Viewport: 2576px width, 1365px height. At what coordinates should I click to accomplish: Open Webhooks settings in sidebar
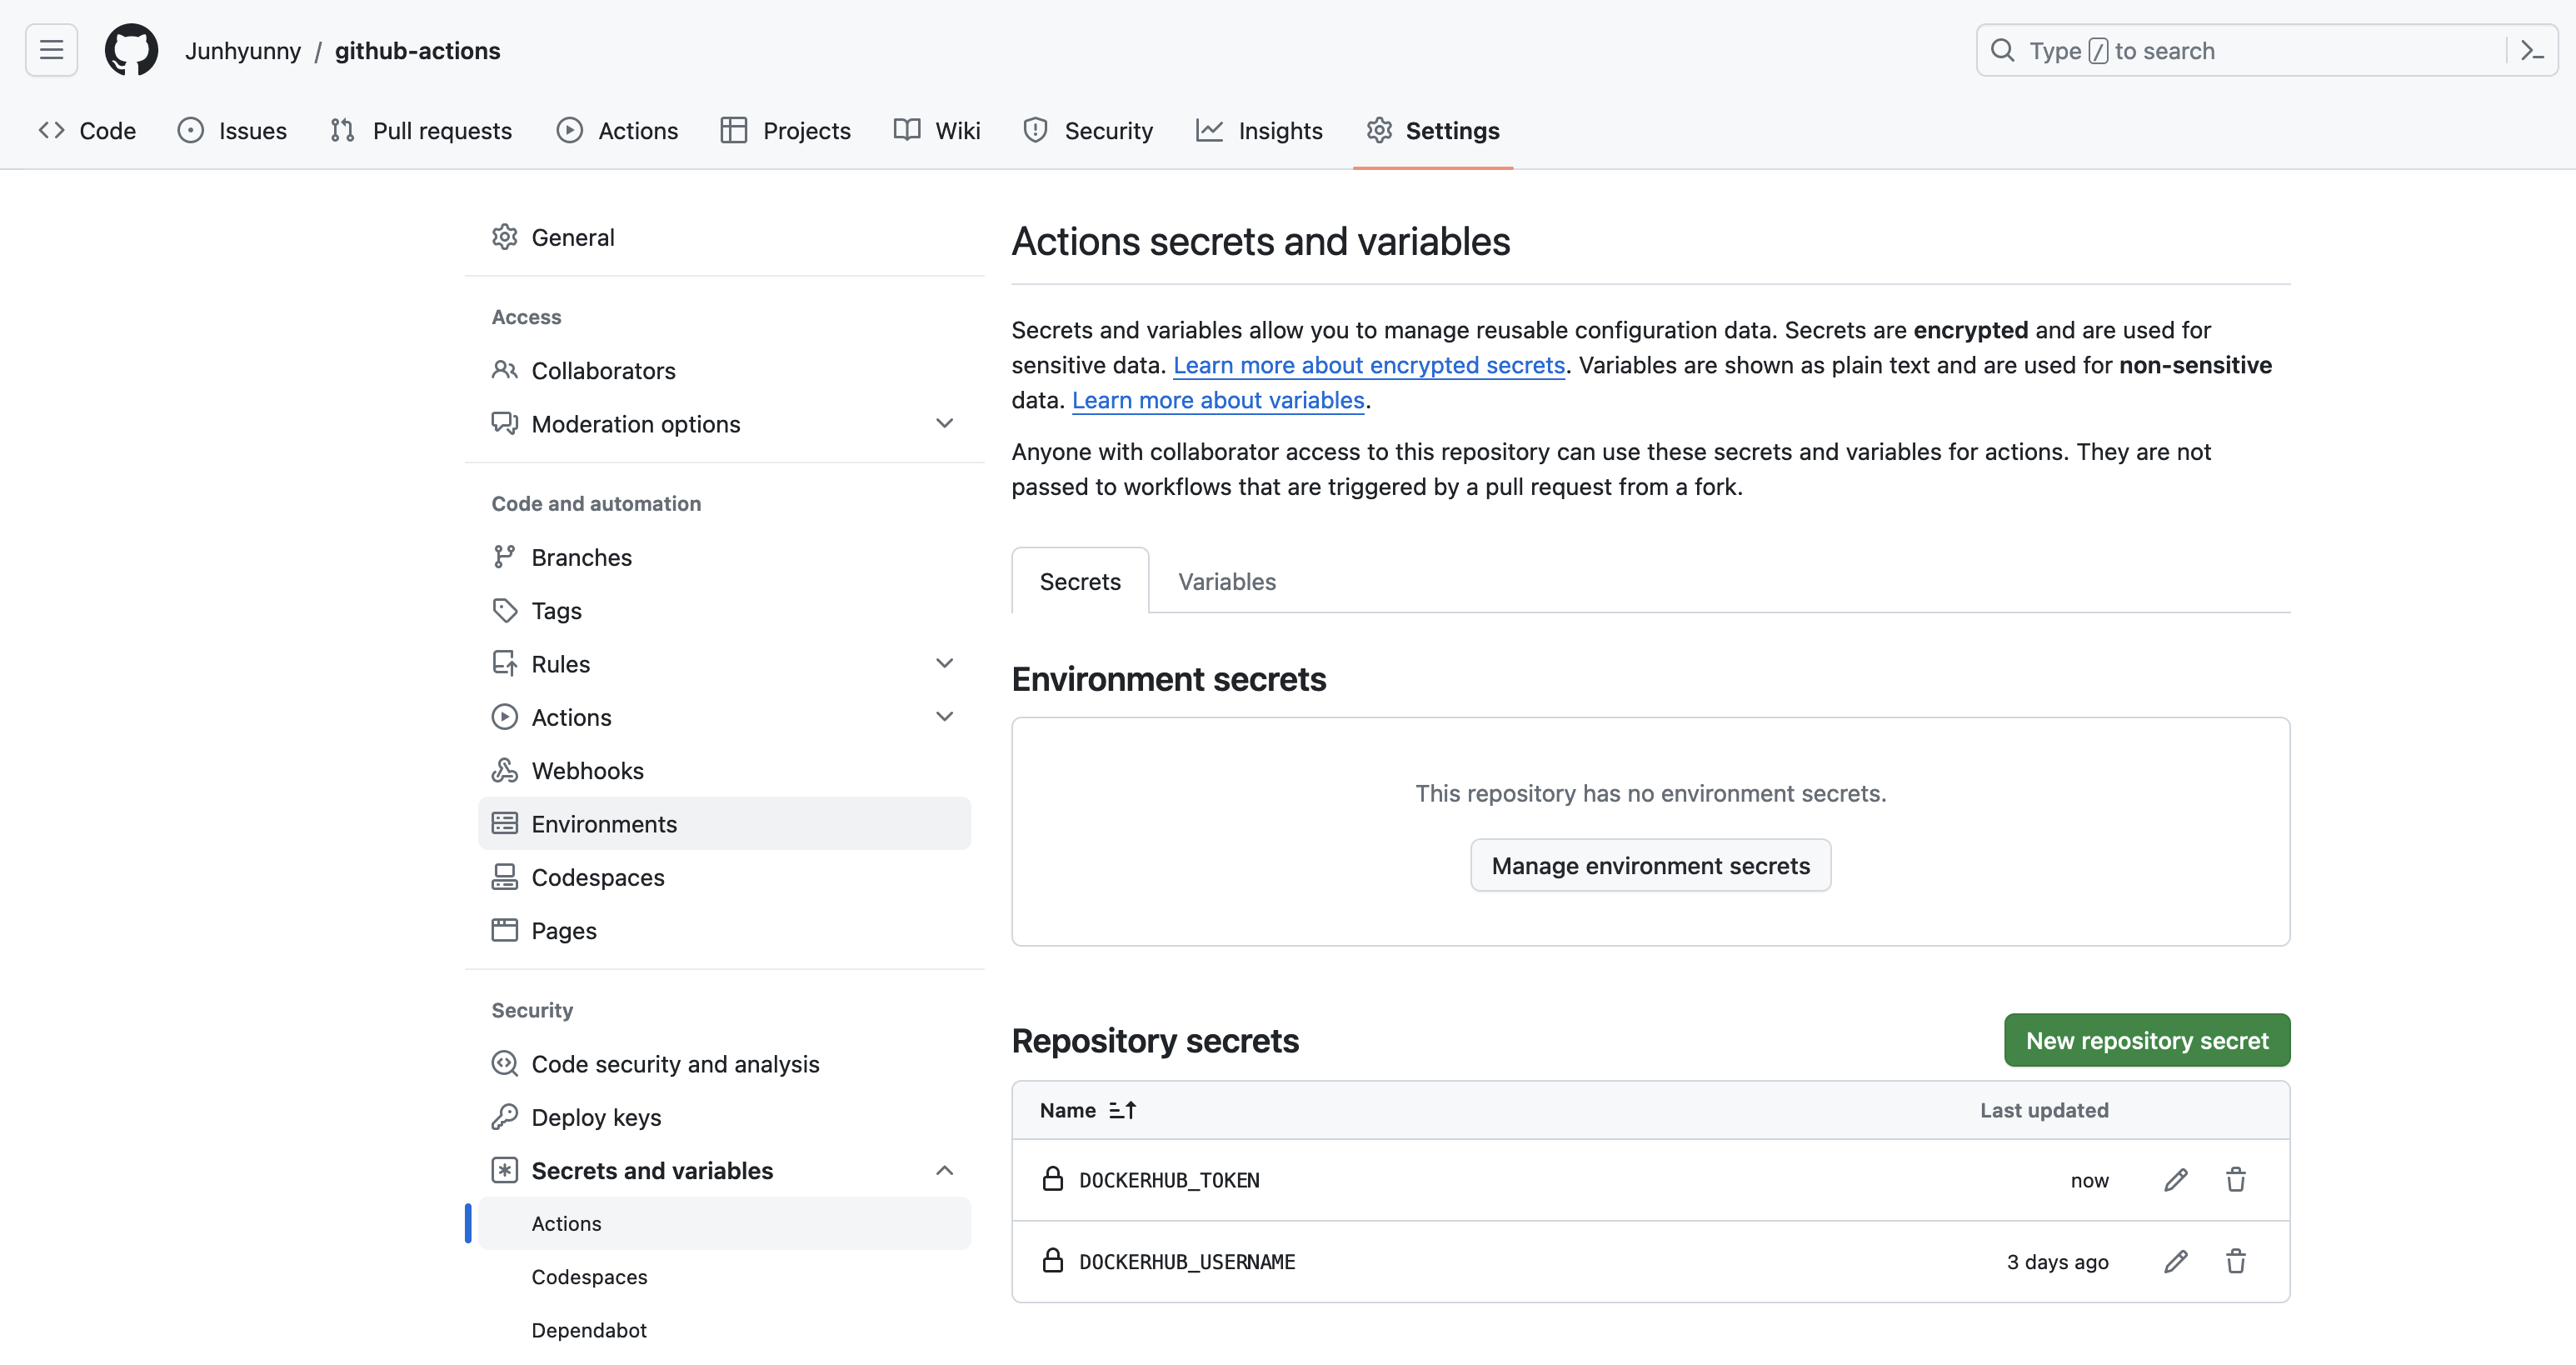pos(587,771)
